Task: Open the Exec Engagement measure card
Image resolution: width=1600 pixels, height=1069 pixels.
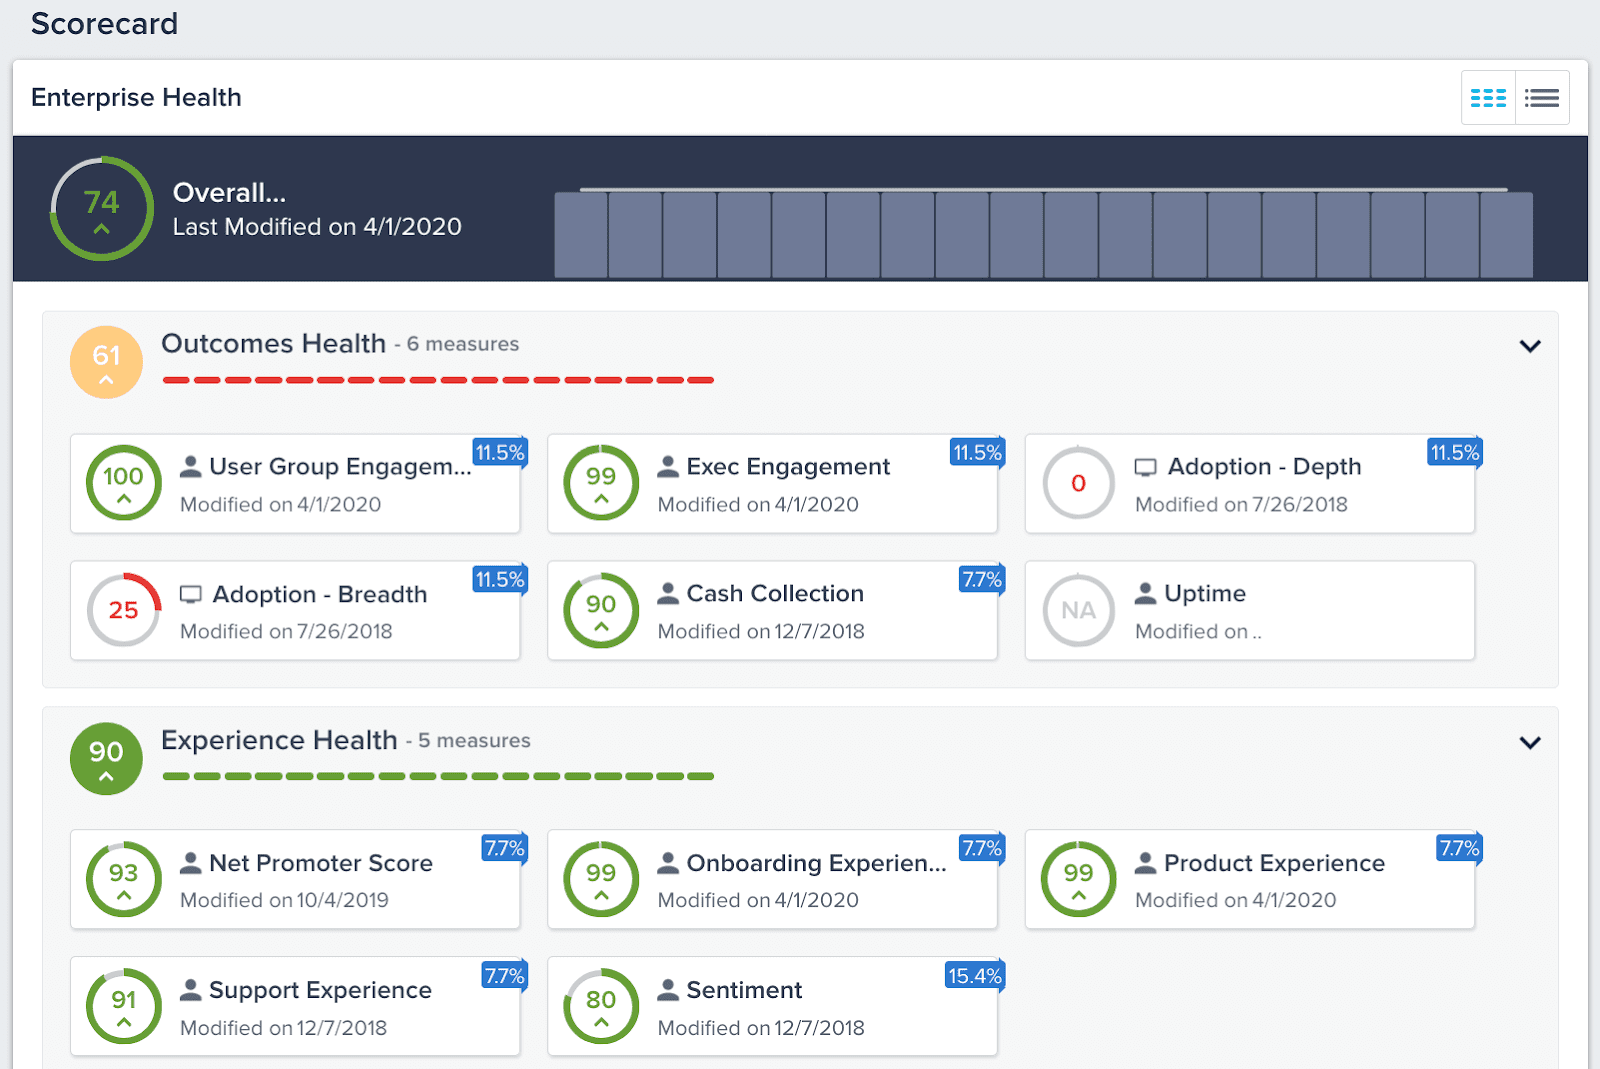Action: point(787,467)
